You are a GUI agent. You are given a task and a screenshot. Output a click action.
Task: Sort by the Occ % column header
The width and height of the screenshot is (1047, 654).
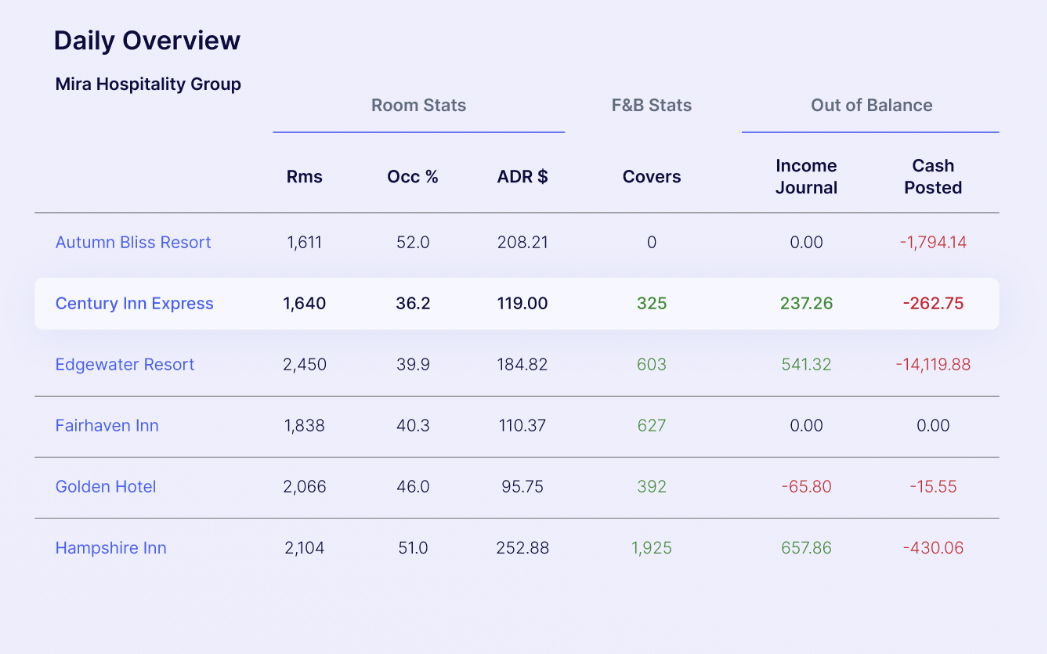pyautogui.click(x=413, y=177)
